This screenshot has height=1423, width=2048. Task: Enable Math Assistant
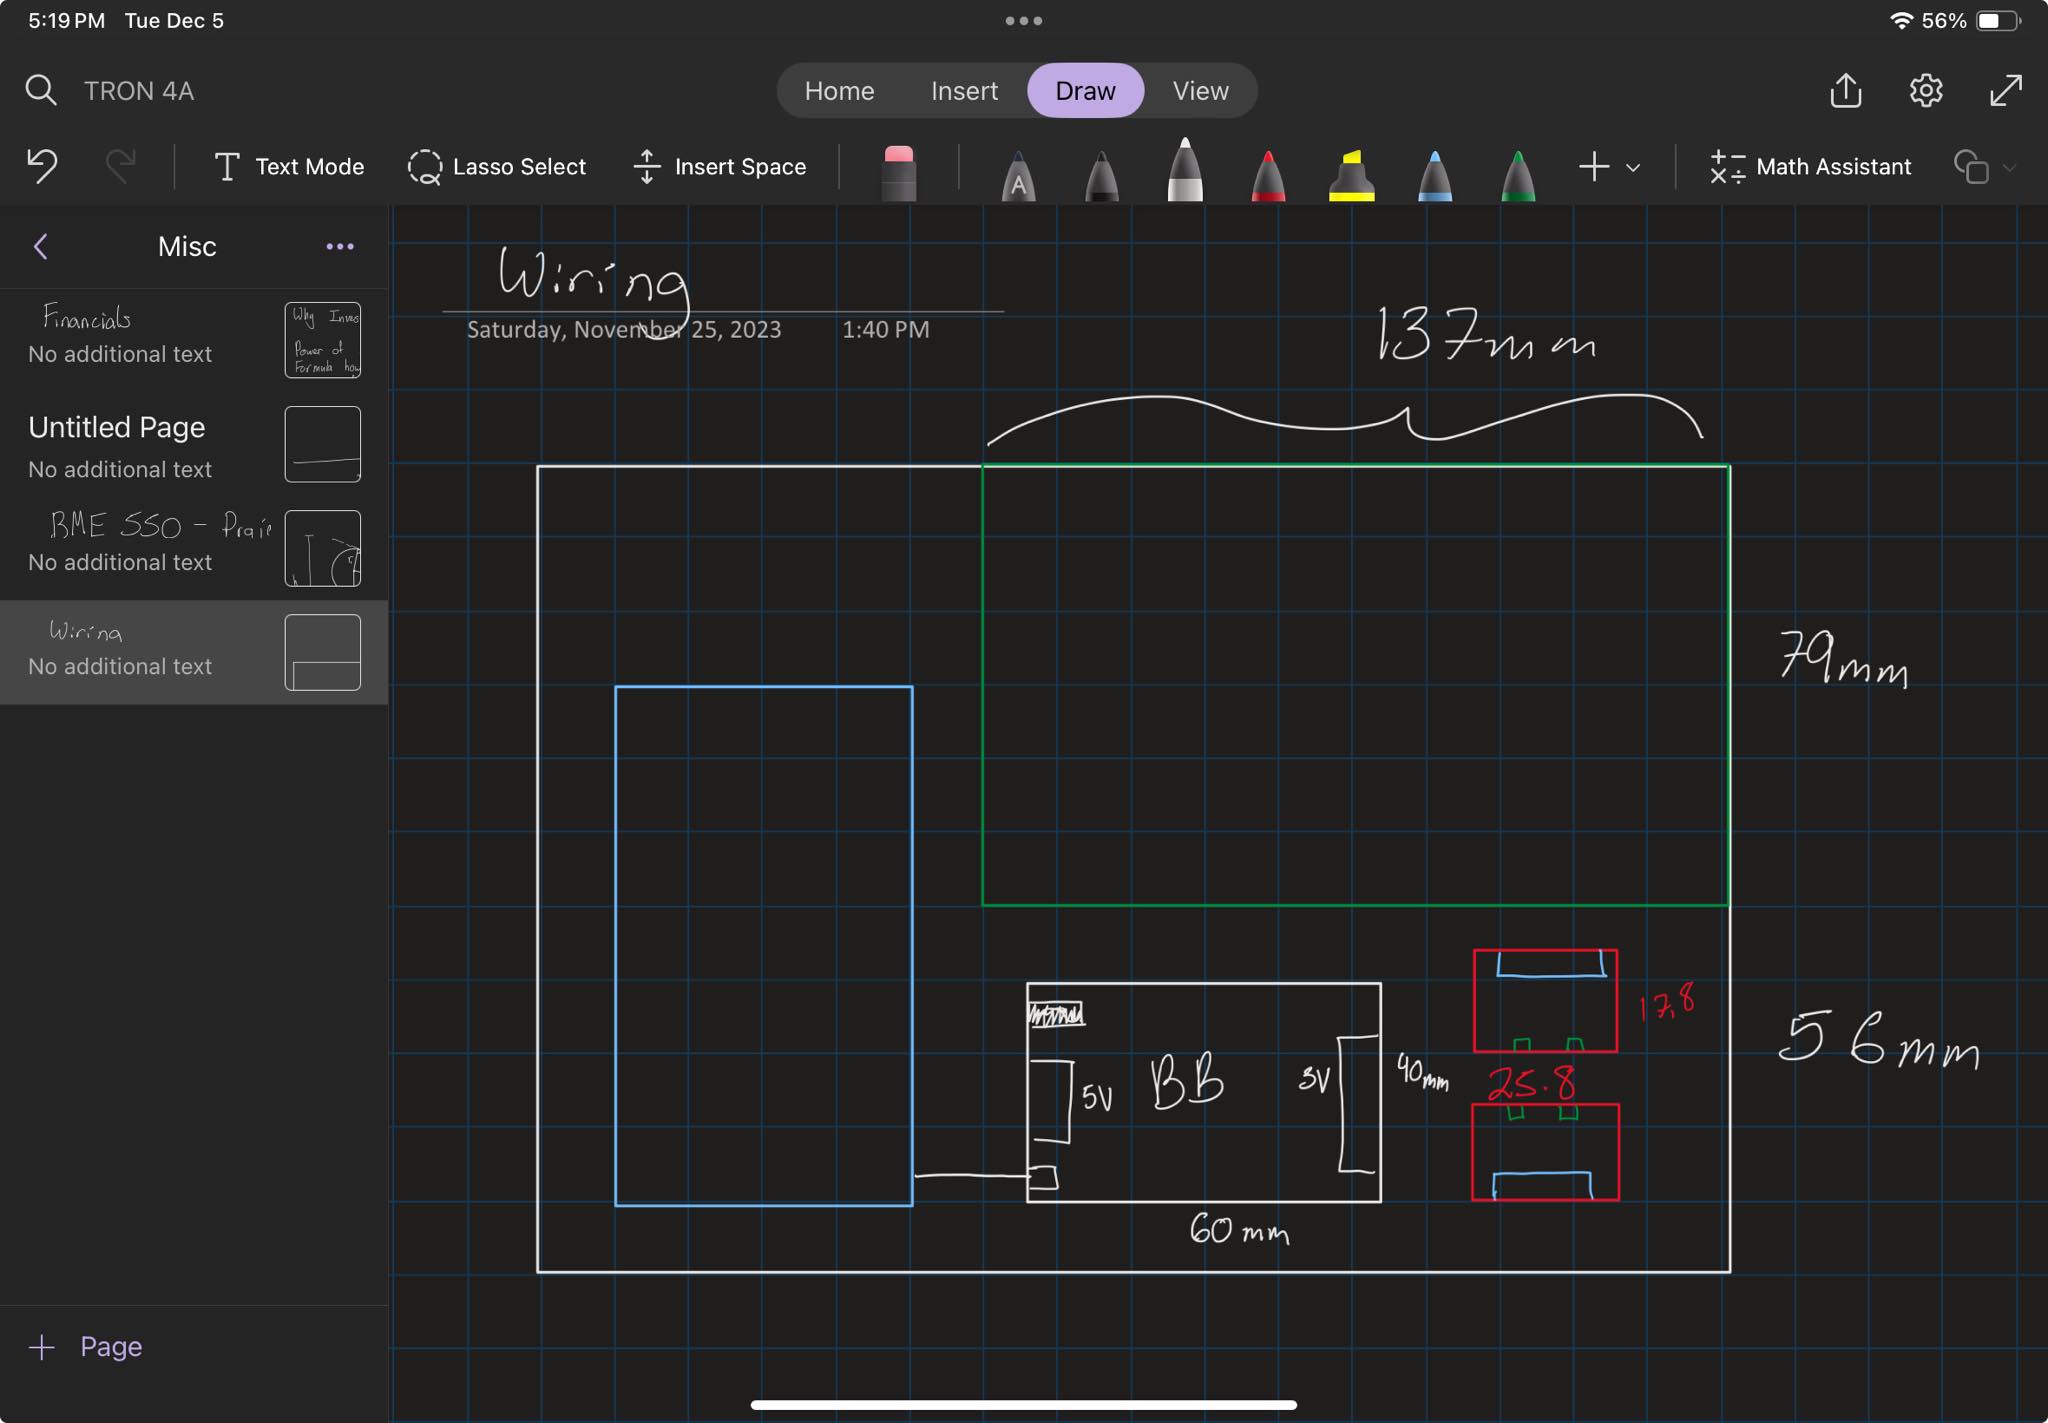1811,167
